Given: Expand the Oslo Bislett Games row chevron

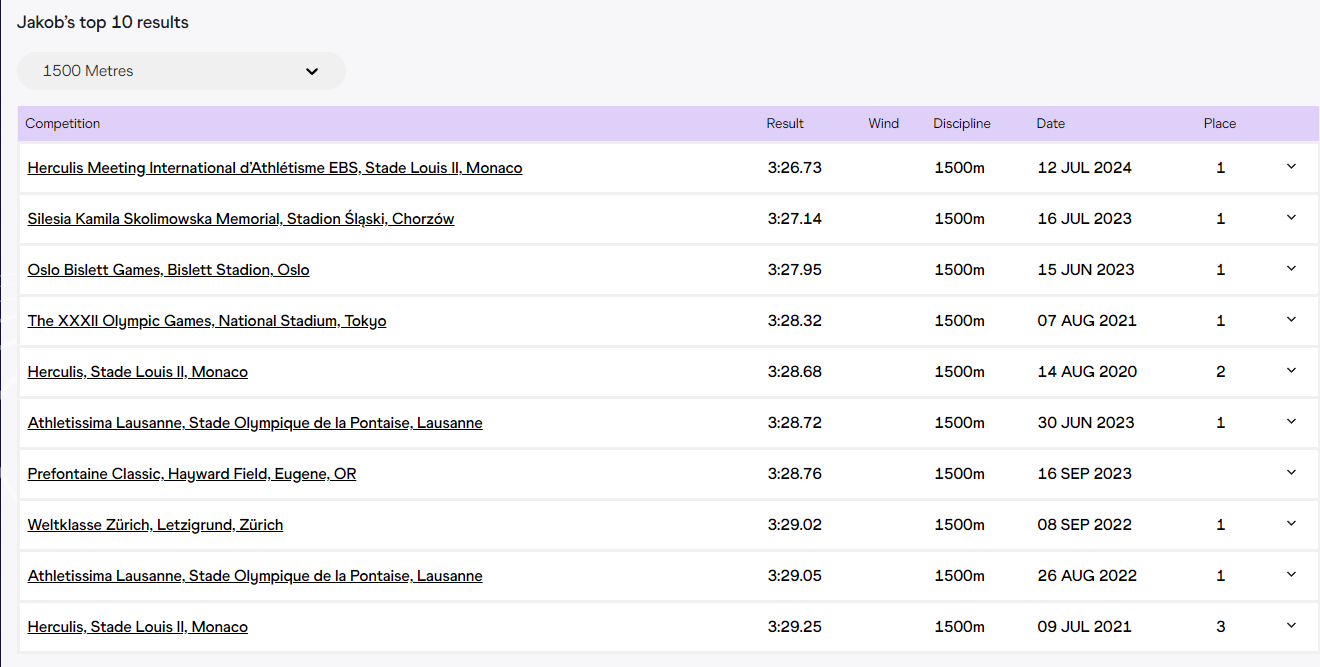Looking at the screenshot, I should pos(1290,269).
